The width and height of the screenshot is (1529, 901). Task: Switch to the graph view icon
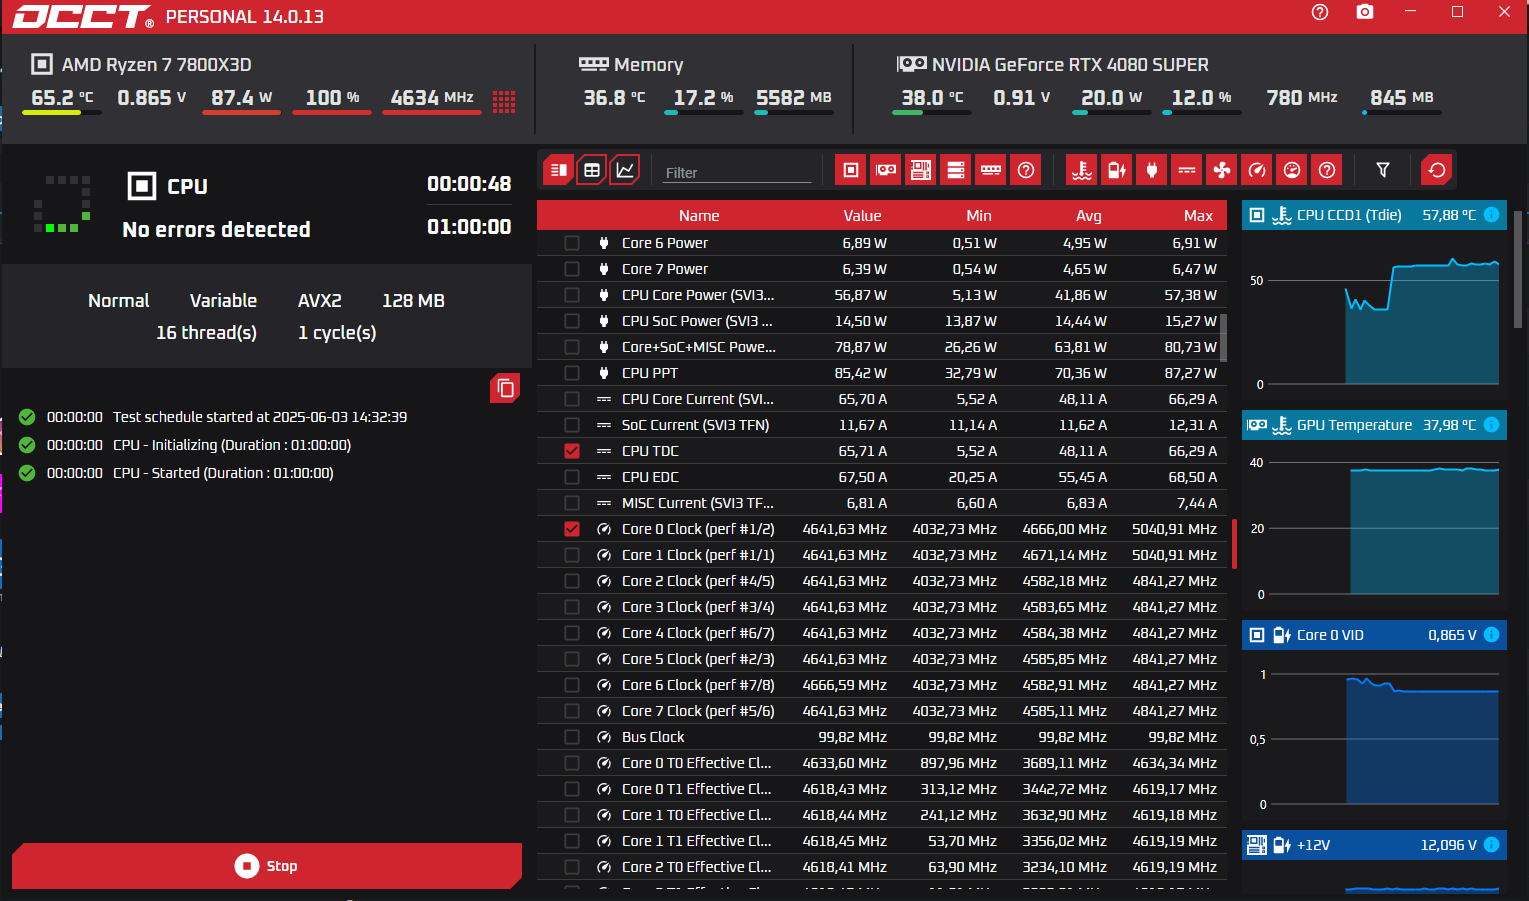(625, 170)
